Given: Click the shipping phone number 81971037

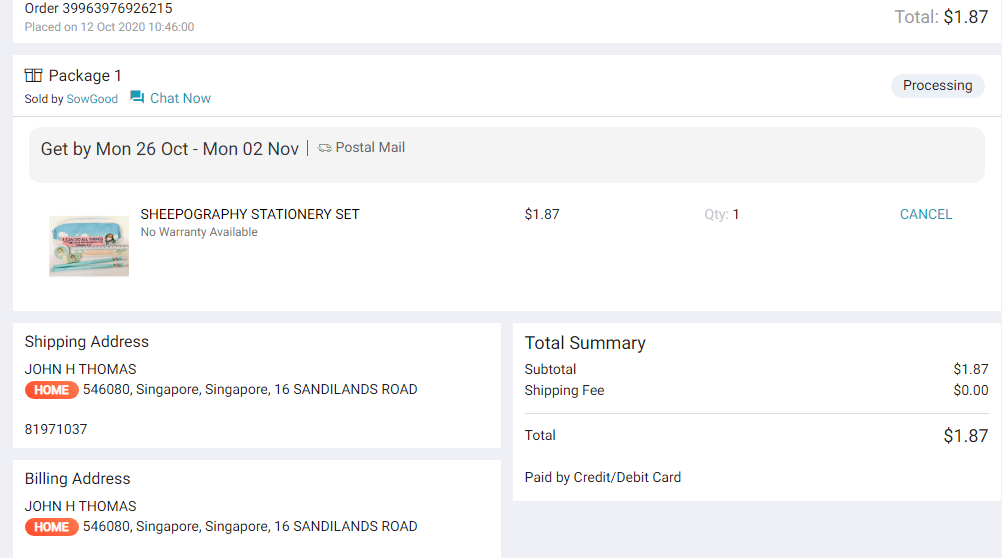Looking at the screenshot, I should [56, 429].
